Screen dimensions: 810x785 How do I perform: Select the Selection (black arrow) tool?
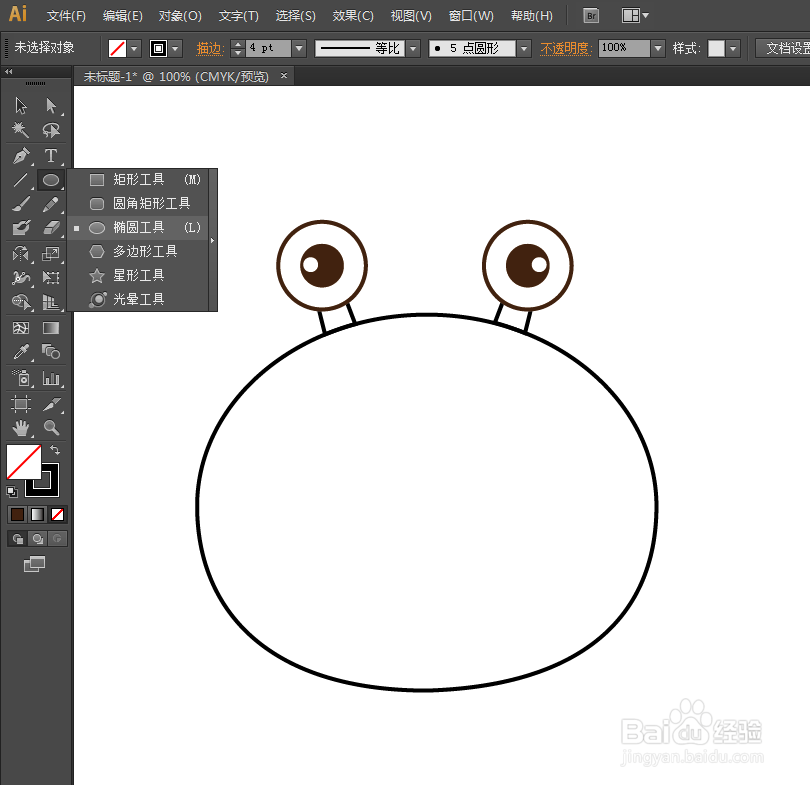tap(21, 106)
